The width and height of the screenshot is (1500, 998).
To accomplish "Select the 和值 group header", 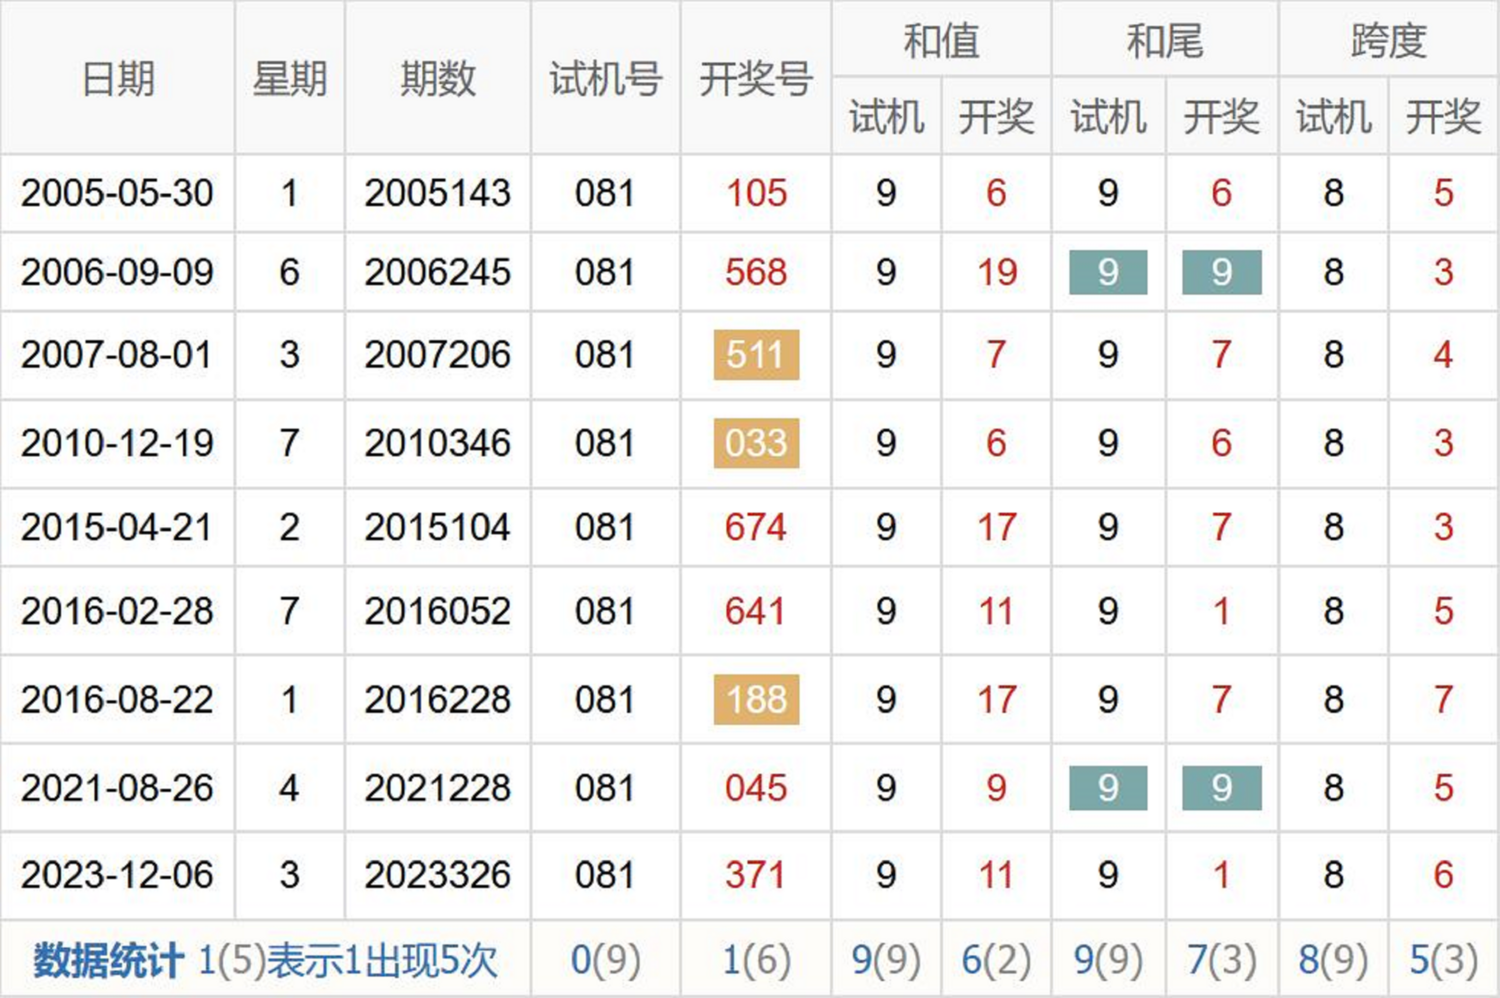I will (x=940, y=40).
